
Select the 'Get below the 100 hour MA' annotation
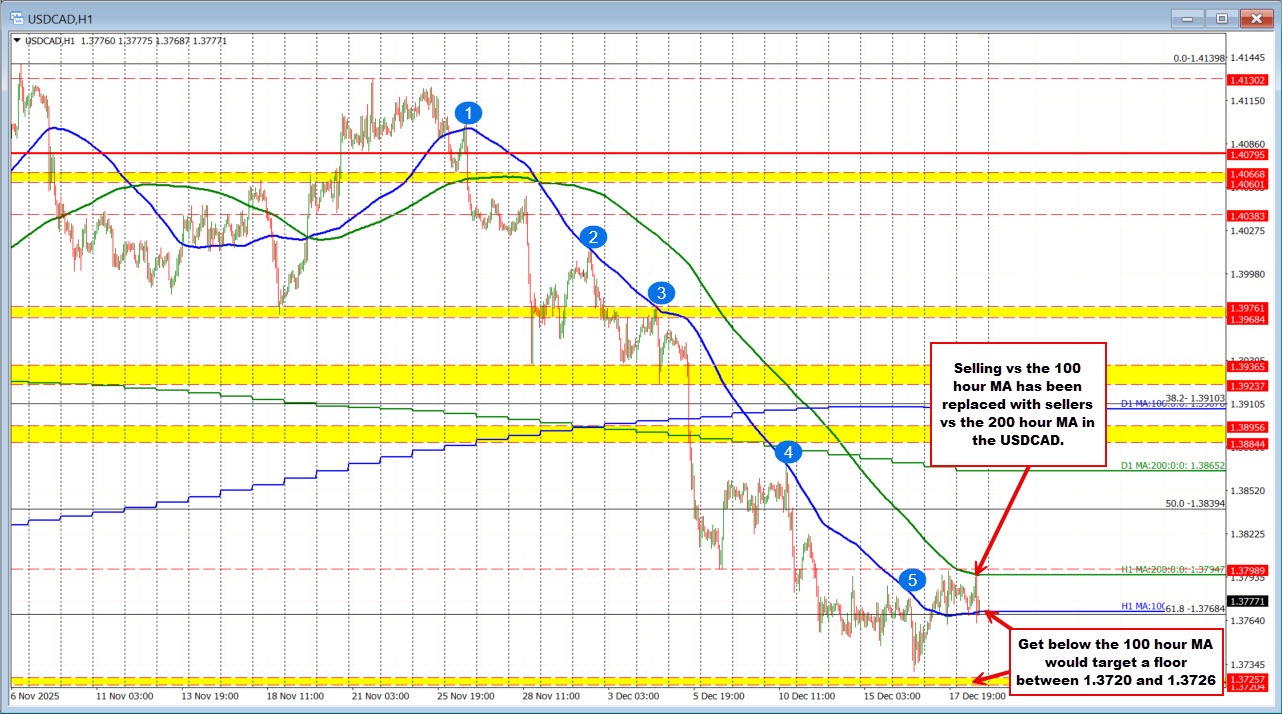click(x=1117, y=660)
